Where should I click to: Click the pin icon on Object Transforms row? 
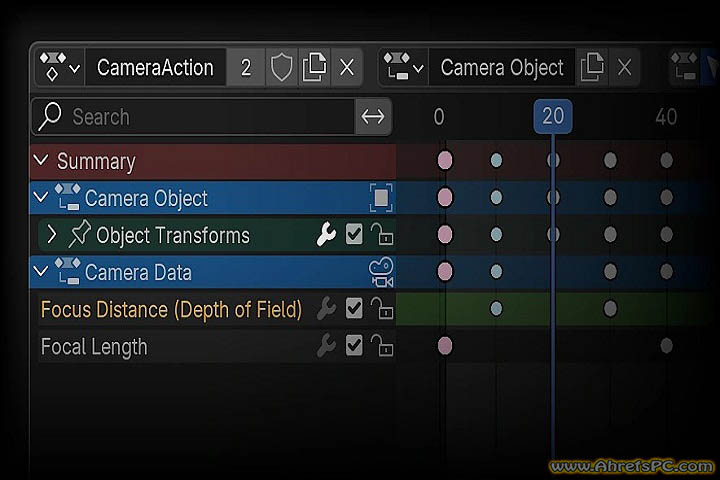coord(79,234)
